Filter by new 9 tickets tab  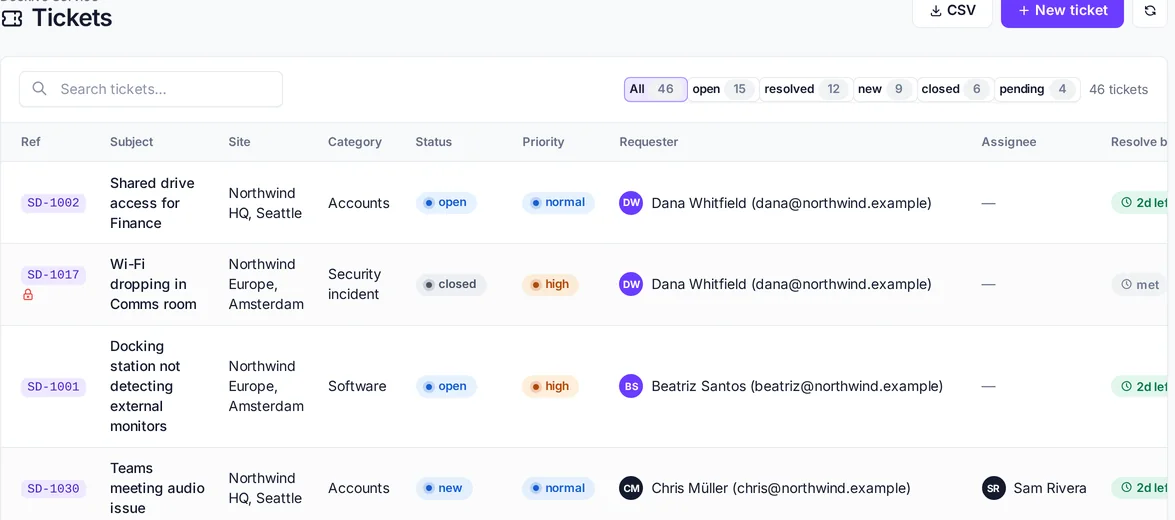tap(885, 89)
